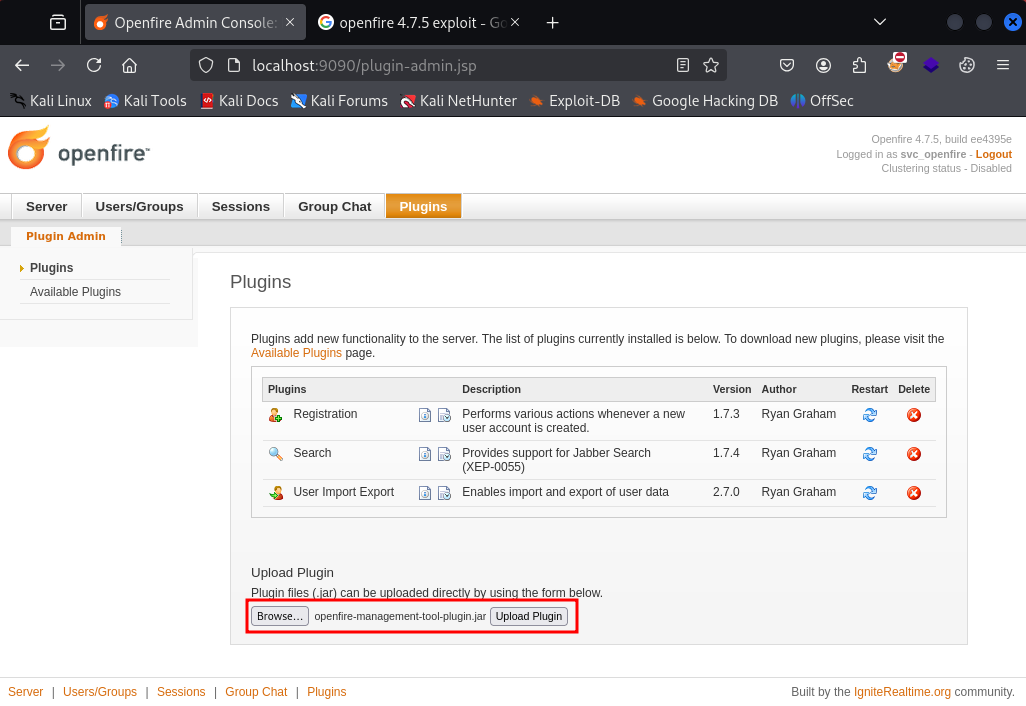Screen dimensions: 1026x706
Task: Select the Plugins main tab
Action: (423, 207)
